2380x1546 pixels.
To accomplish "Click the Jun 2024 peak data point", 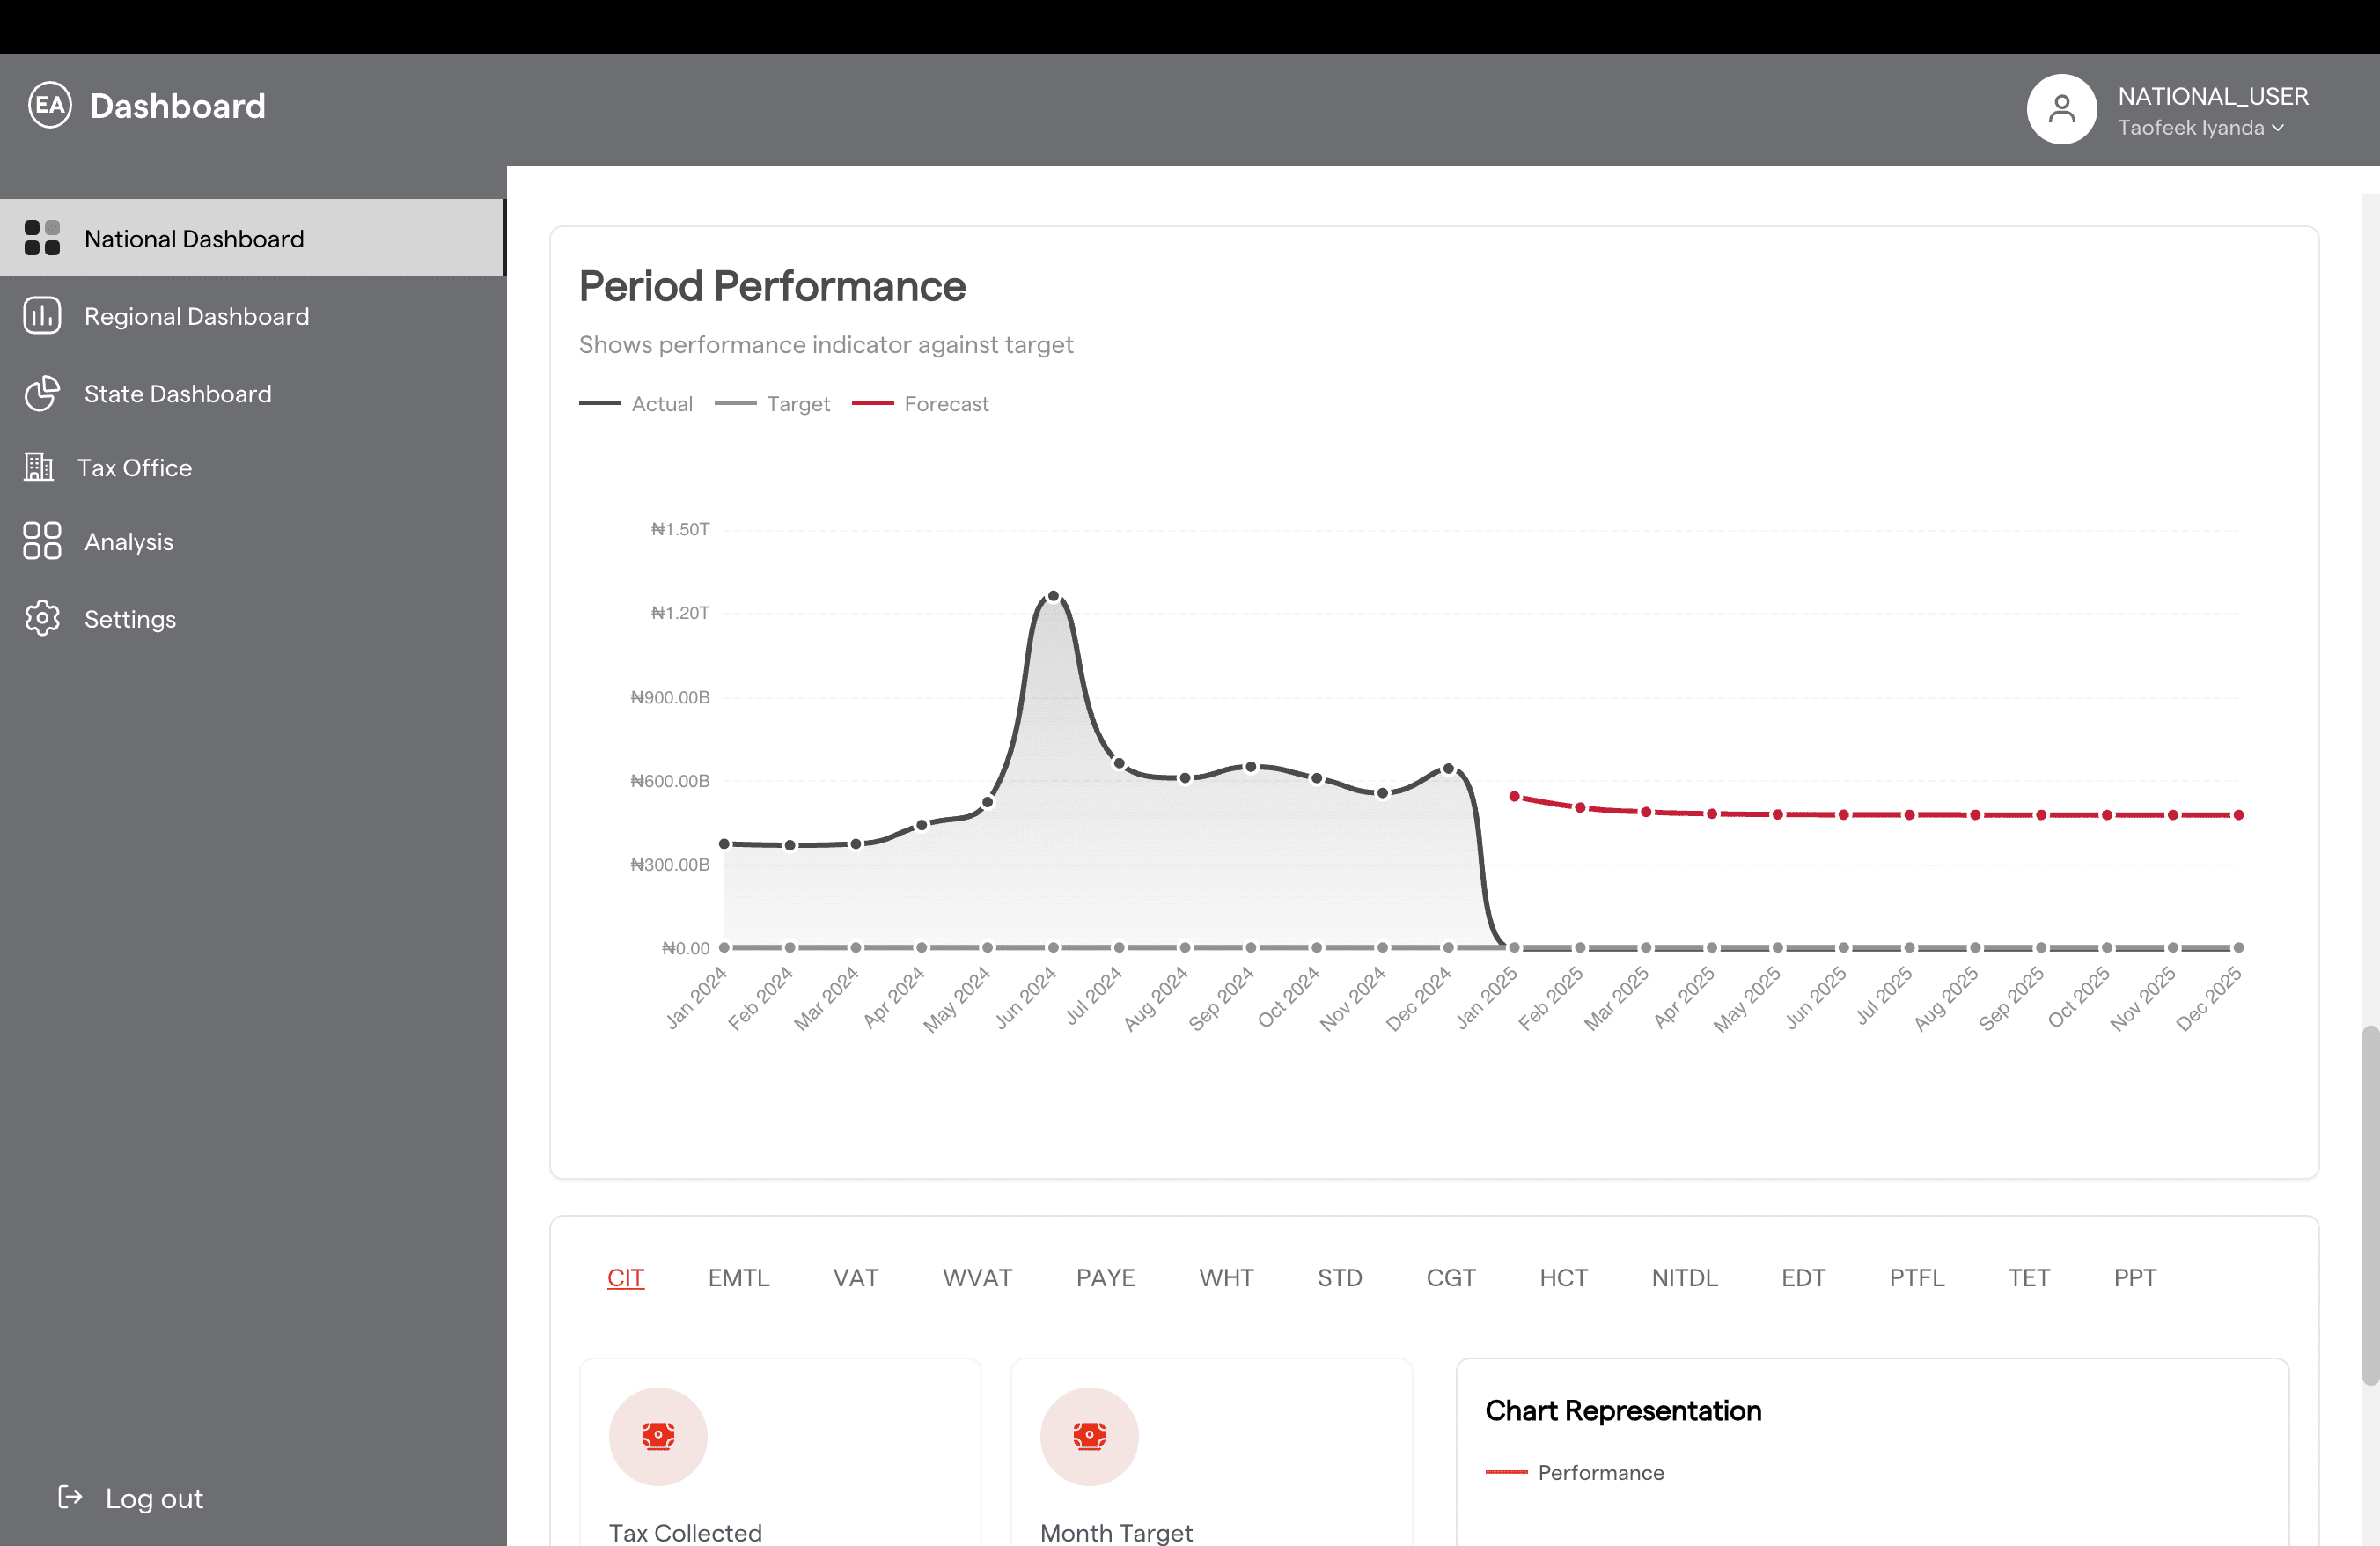I will pos(1053,596).
